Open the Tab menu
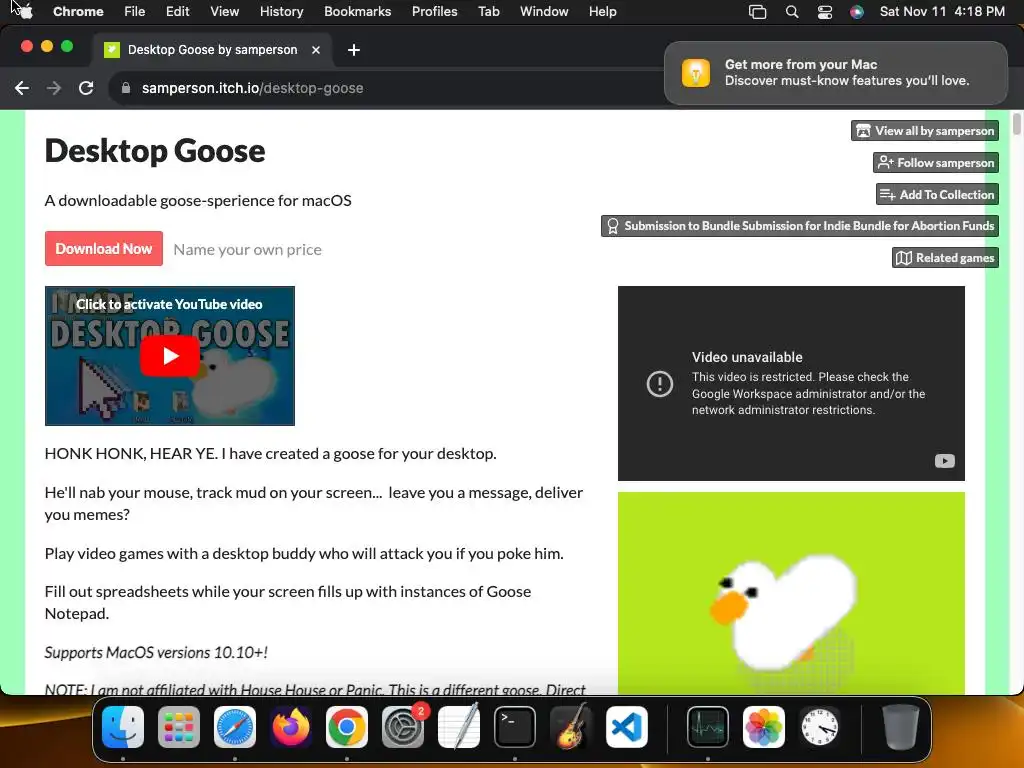Screen dimensions: 1024x768 pyautogui.click(x=488, y=11)
